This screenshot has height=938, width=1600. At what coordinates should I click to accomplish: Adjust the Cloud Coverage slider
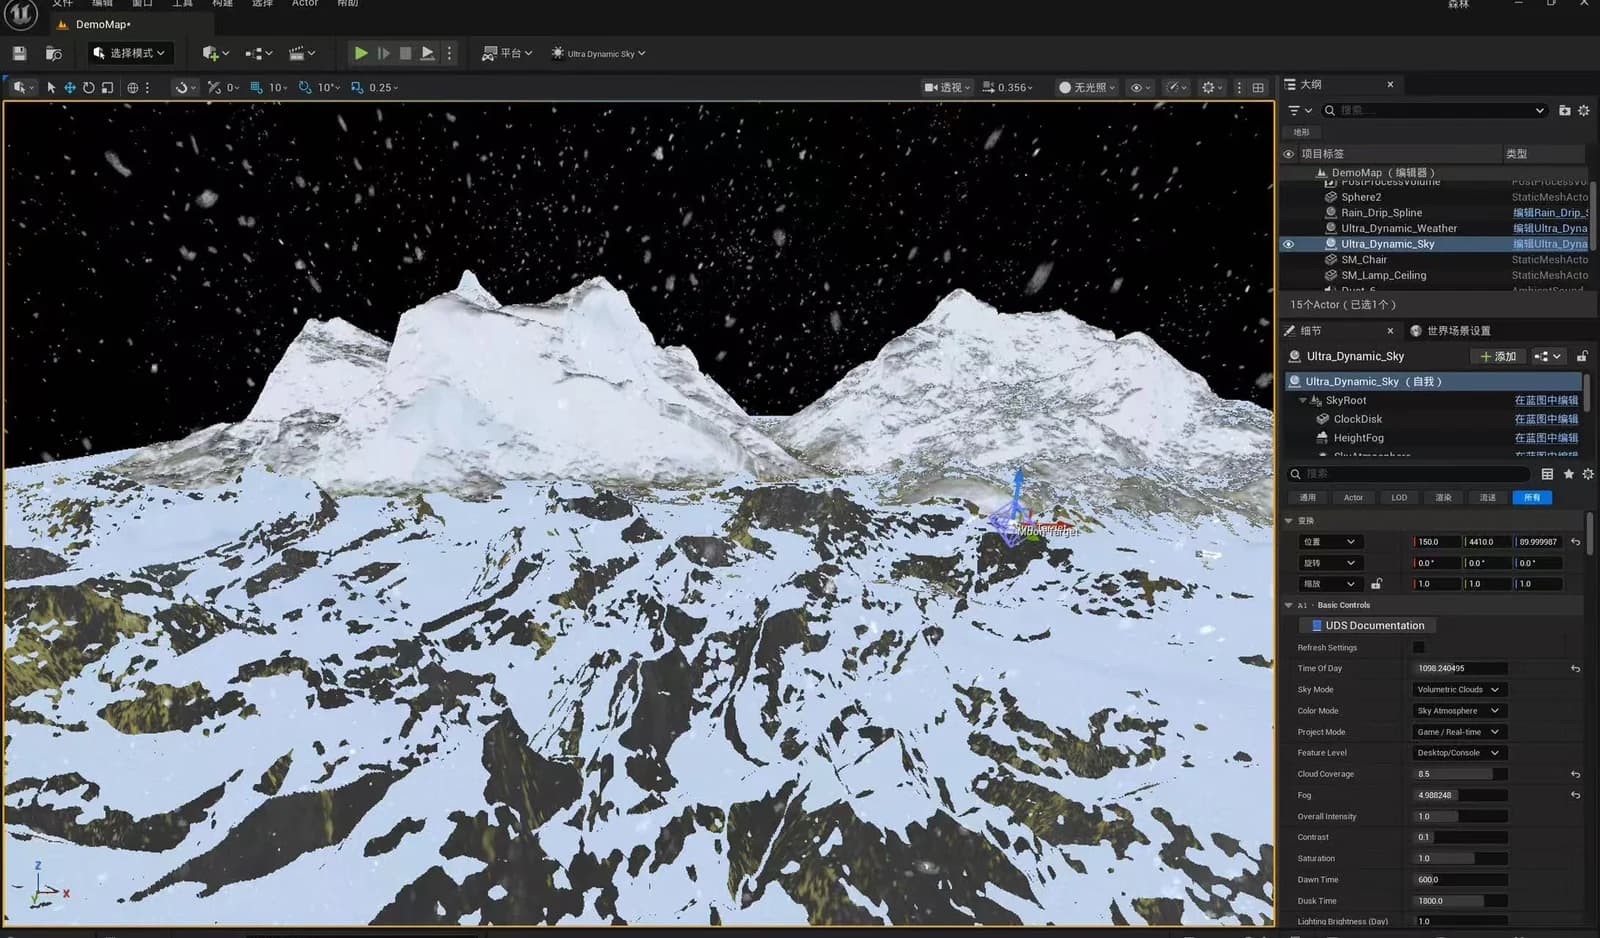click(1461, 775)
